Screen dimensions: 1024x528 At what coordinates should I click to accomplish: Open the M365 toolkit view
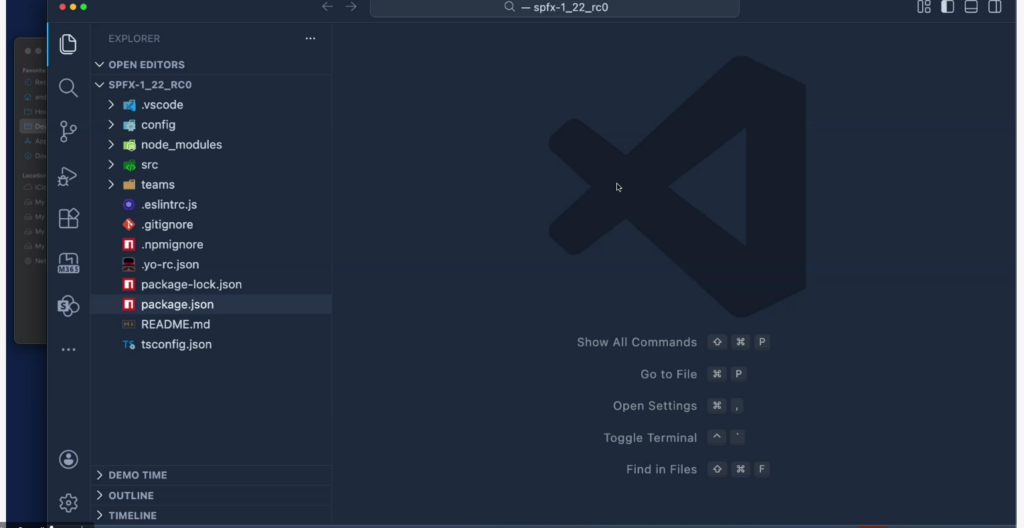pos(68,263)
